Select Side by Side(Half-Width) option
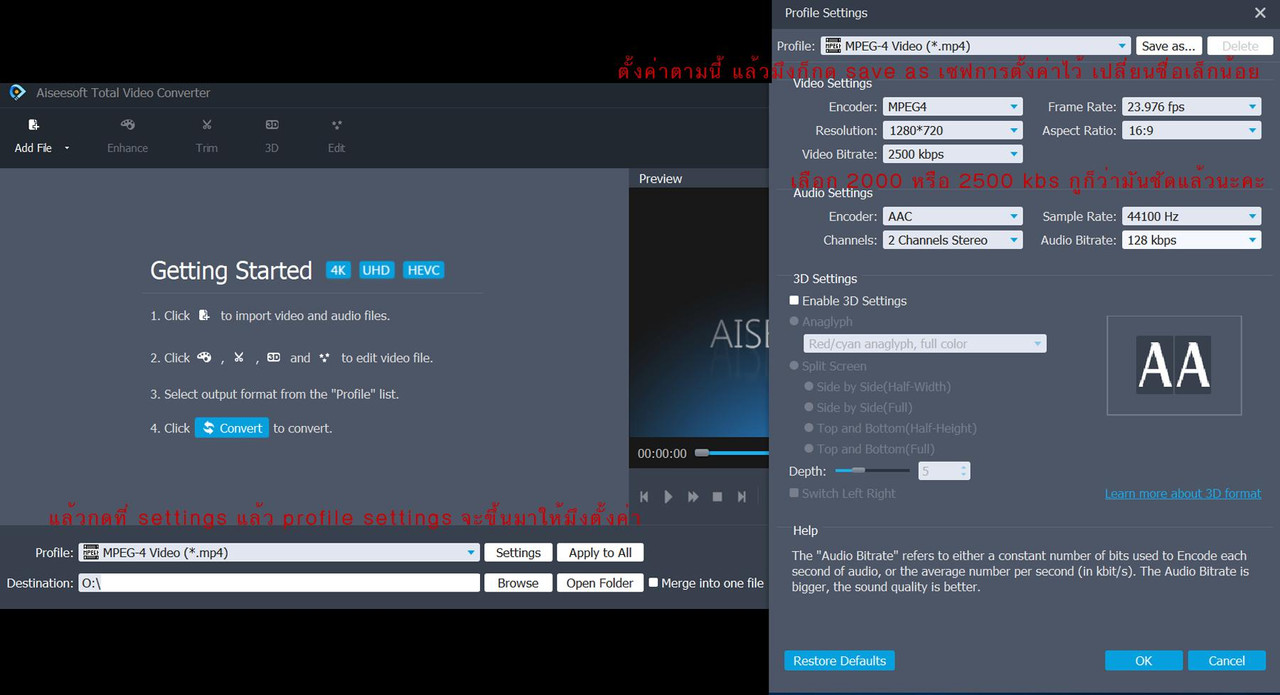Image resolution: width=1280 pixels, height=695 pixels. pos(809,387)
